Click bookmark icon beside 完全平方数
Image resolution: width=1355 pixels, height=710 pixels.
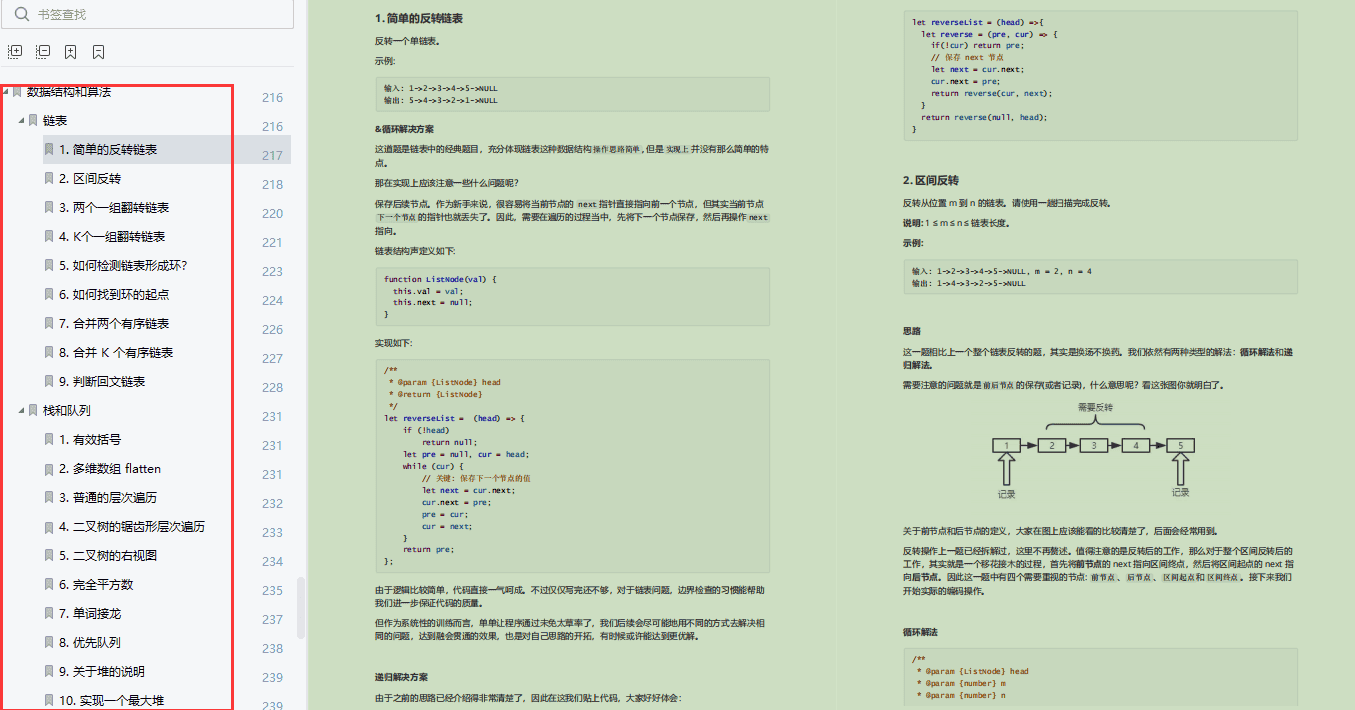point(49,584)
